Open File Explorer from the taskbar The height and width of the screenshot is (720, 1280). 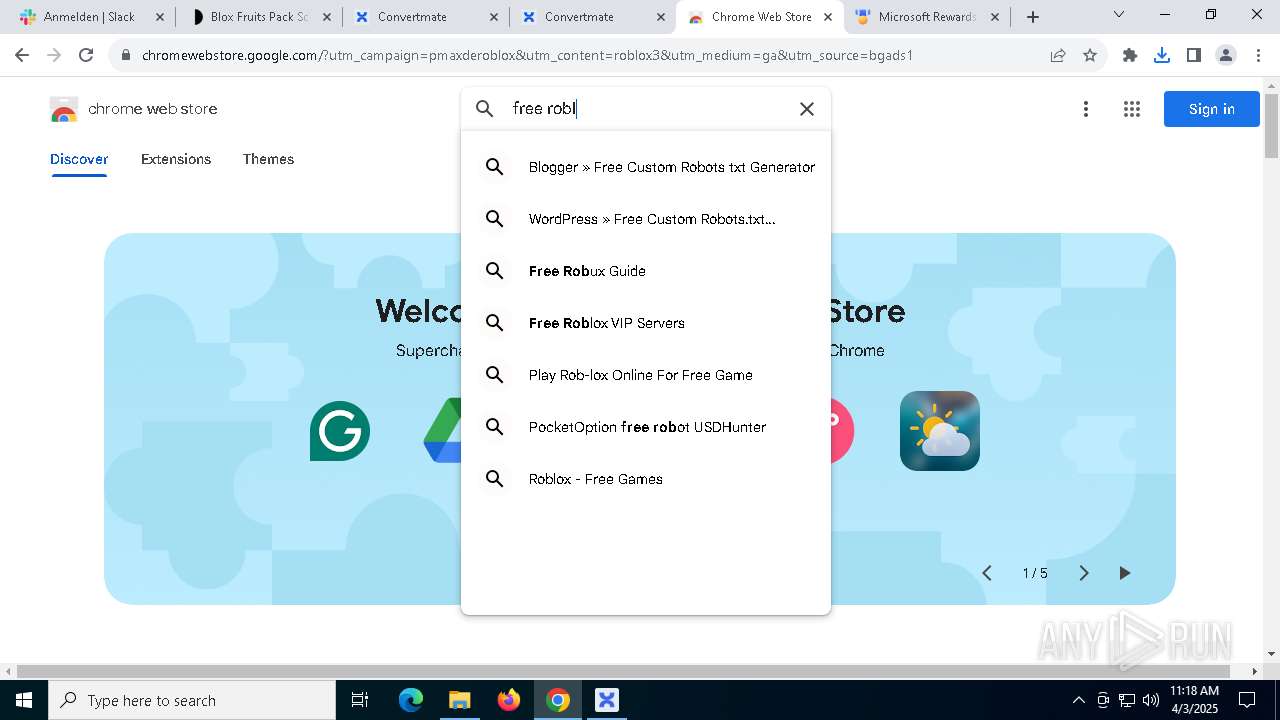459,700
